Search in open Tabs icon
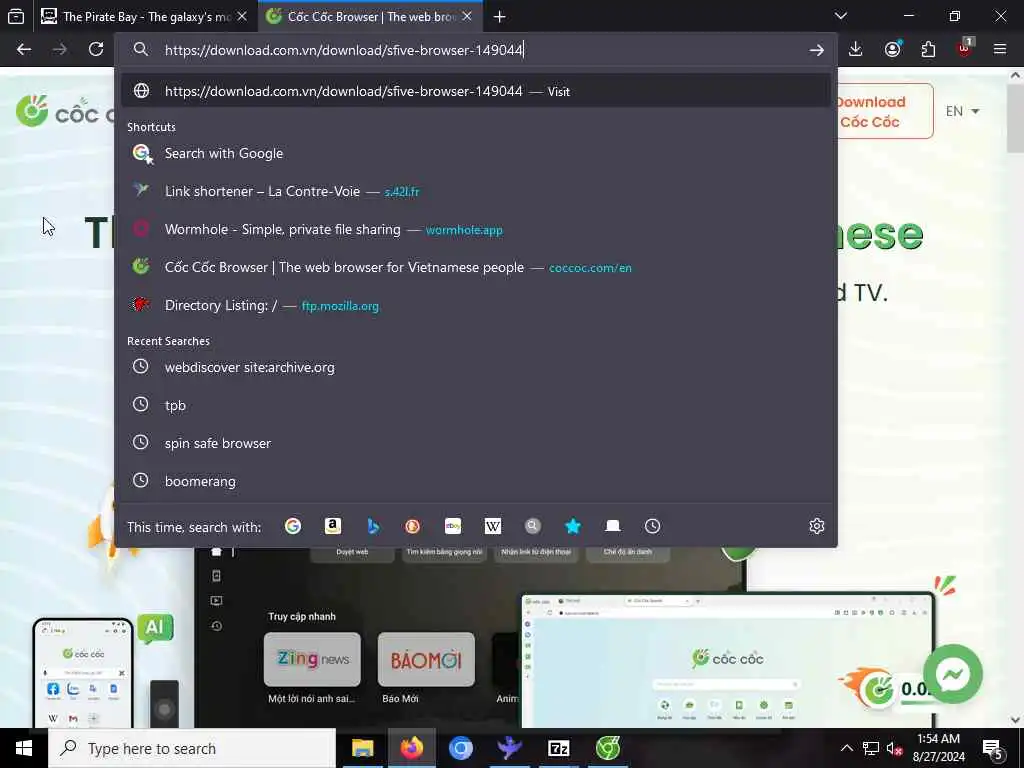Screen dimensions: 1024x768 613,526
